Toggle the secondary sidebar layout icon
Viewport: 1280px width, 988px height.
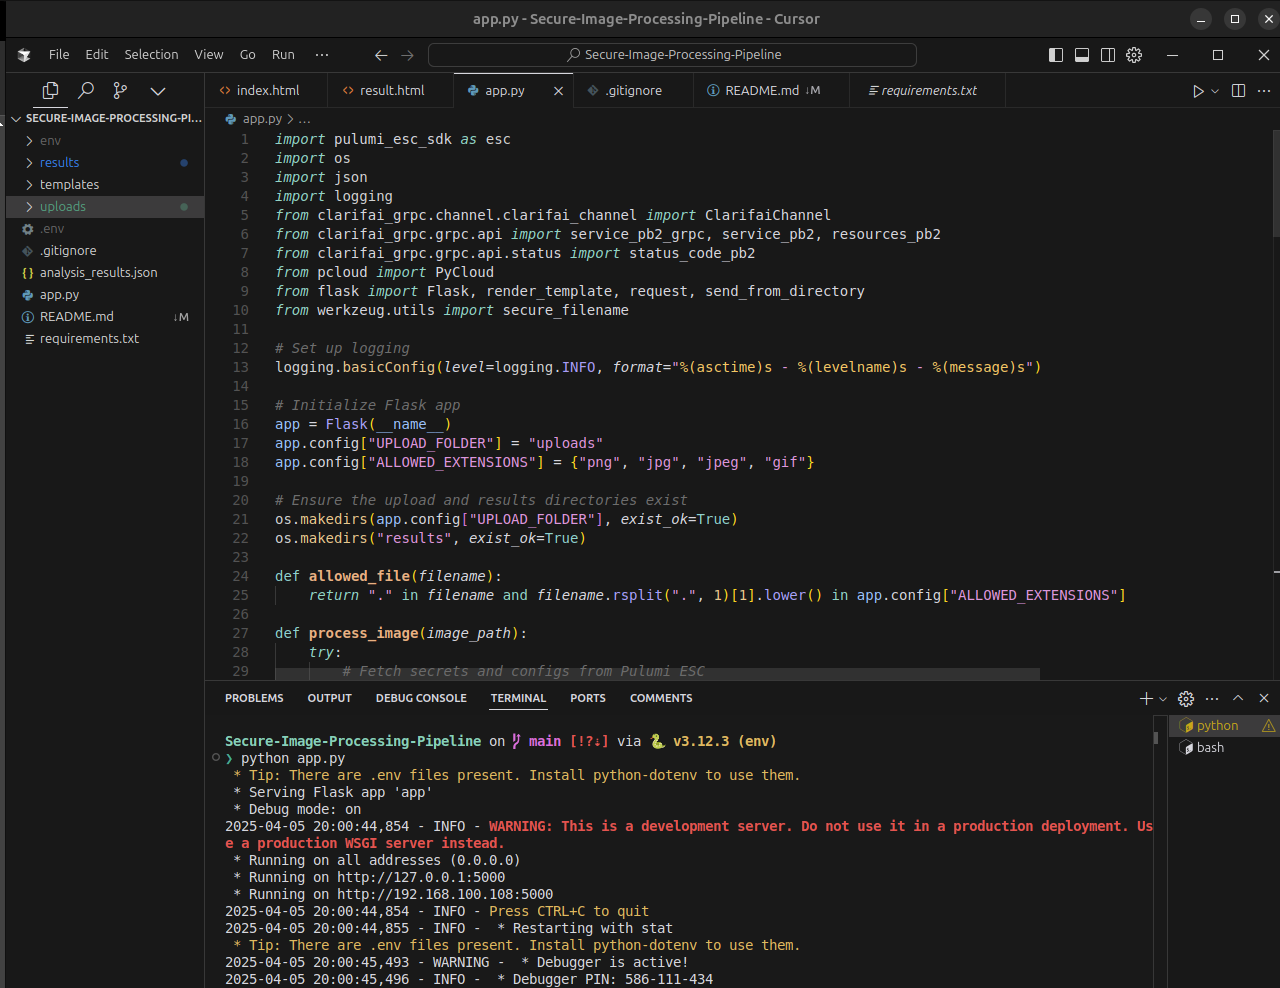[1108, 55]
